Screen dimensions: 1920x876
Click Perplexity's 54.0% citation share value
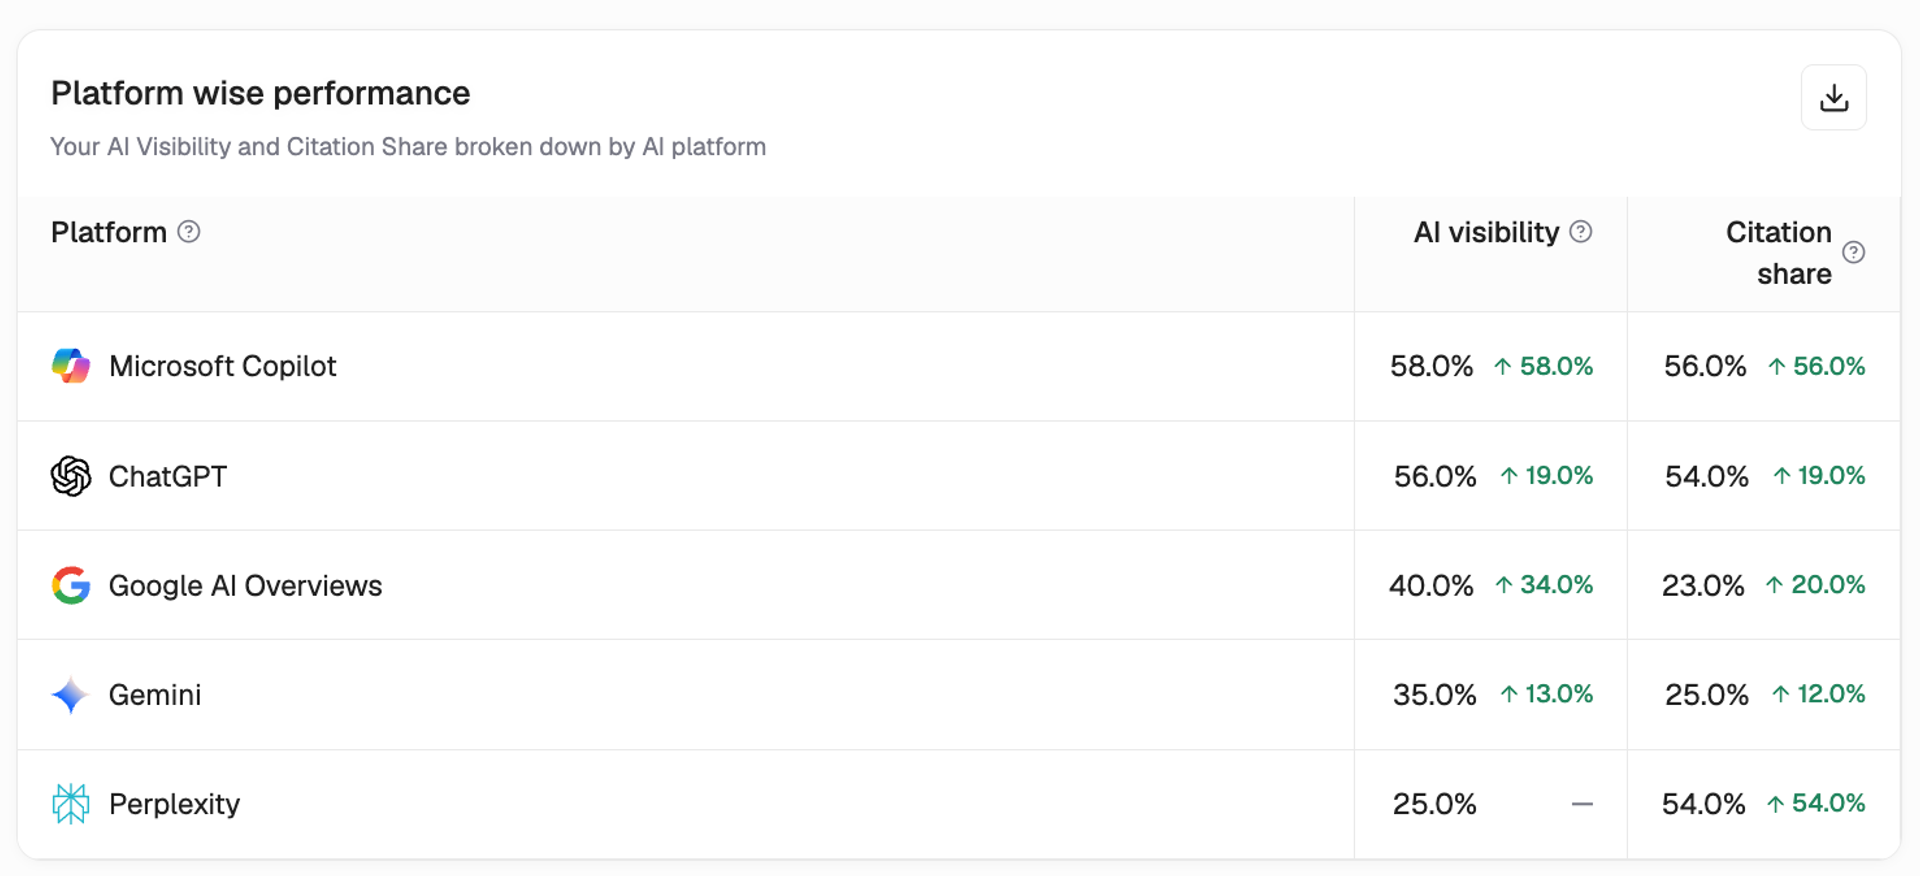click(1703, 804)
